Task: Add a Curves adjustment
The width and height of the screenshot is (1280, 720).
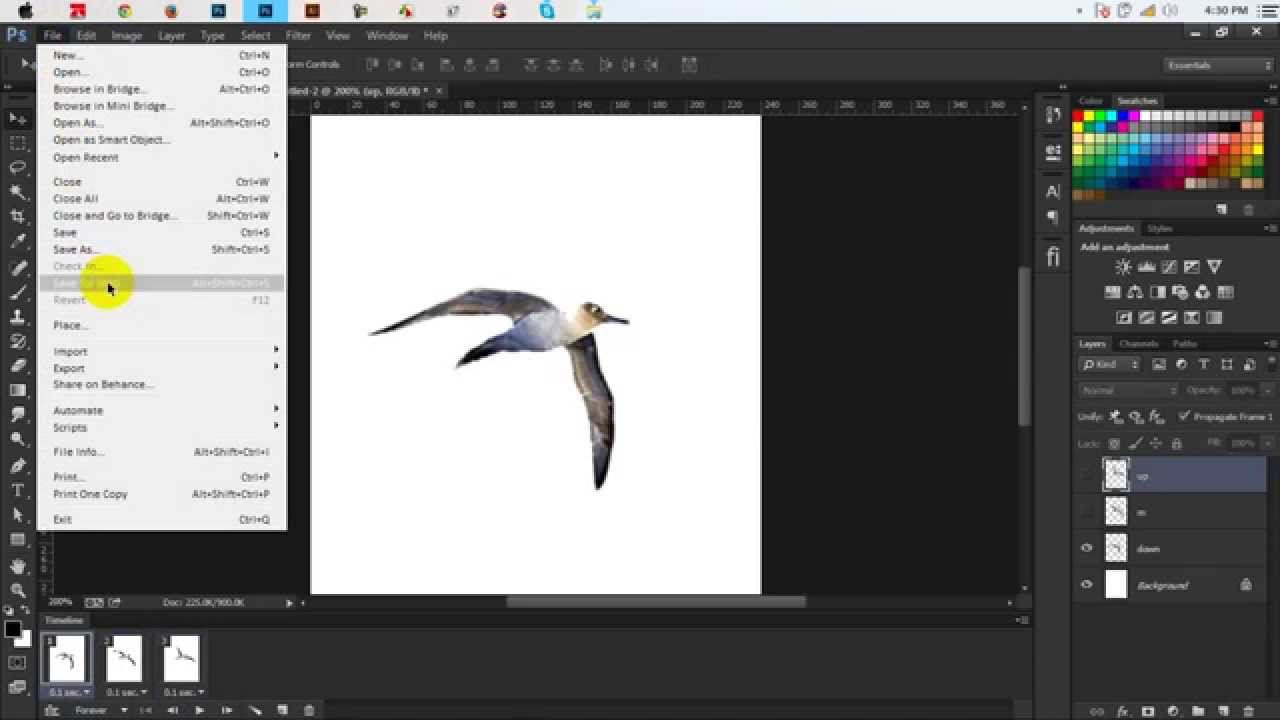Action: pos(1169,267)
